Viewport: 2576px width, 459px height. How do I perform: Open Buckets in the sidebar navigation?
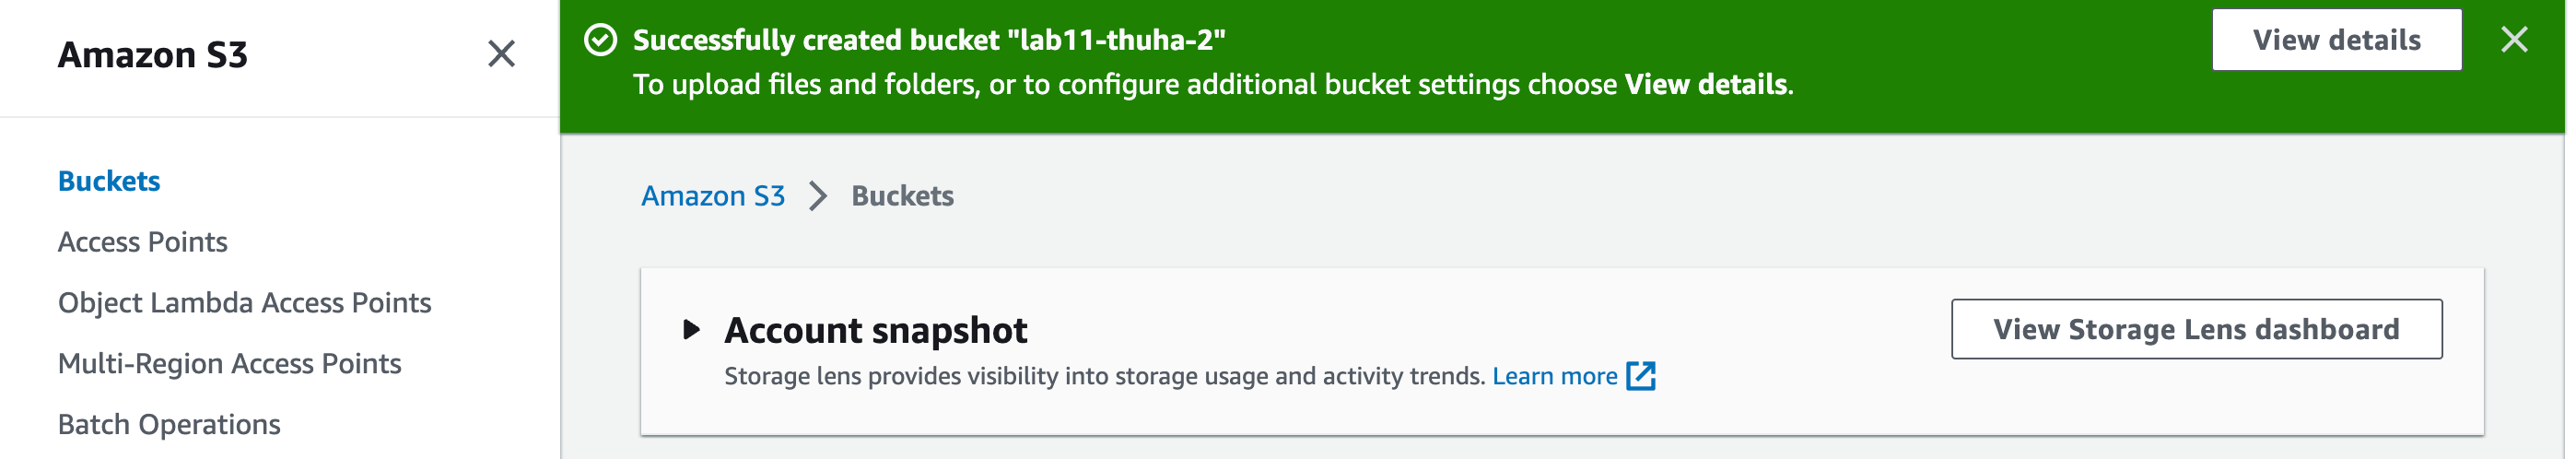(x=109, y=181)
